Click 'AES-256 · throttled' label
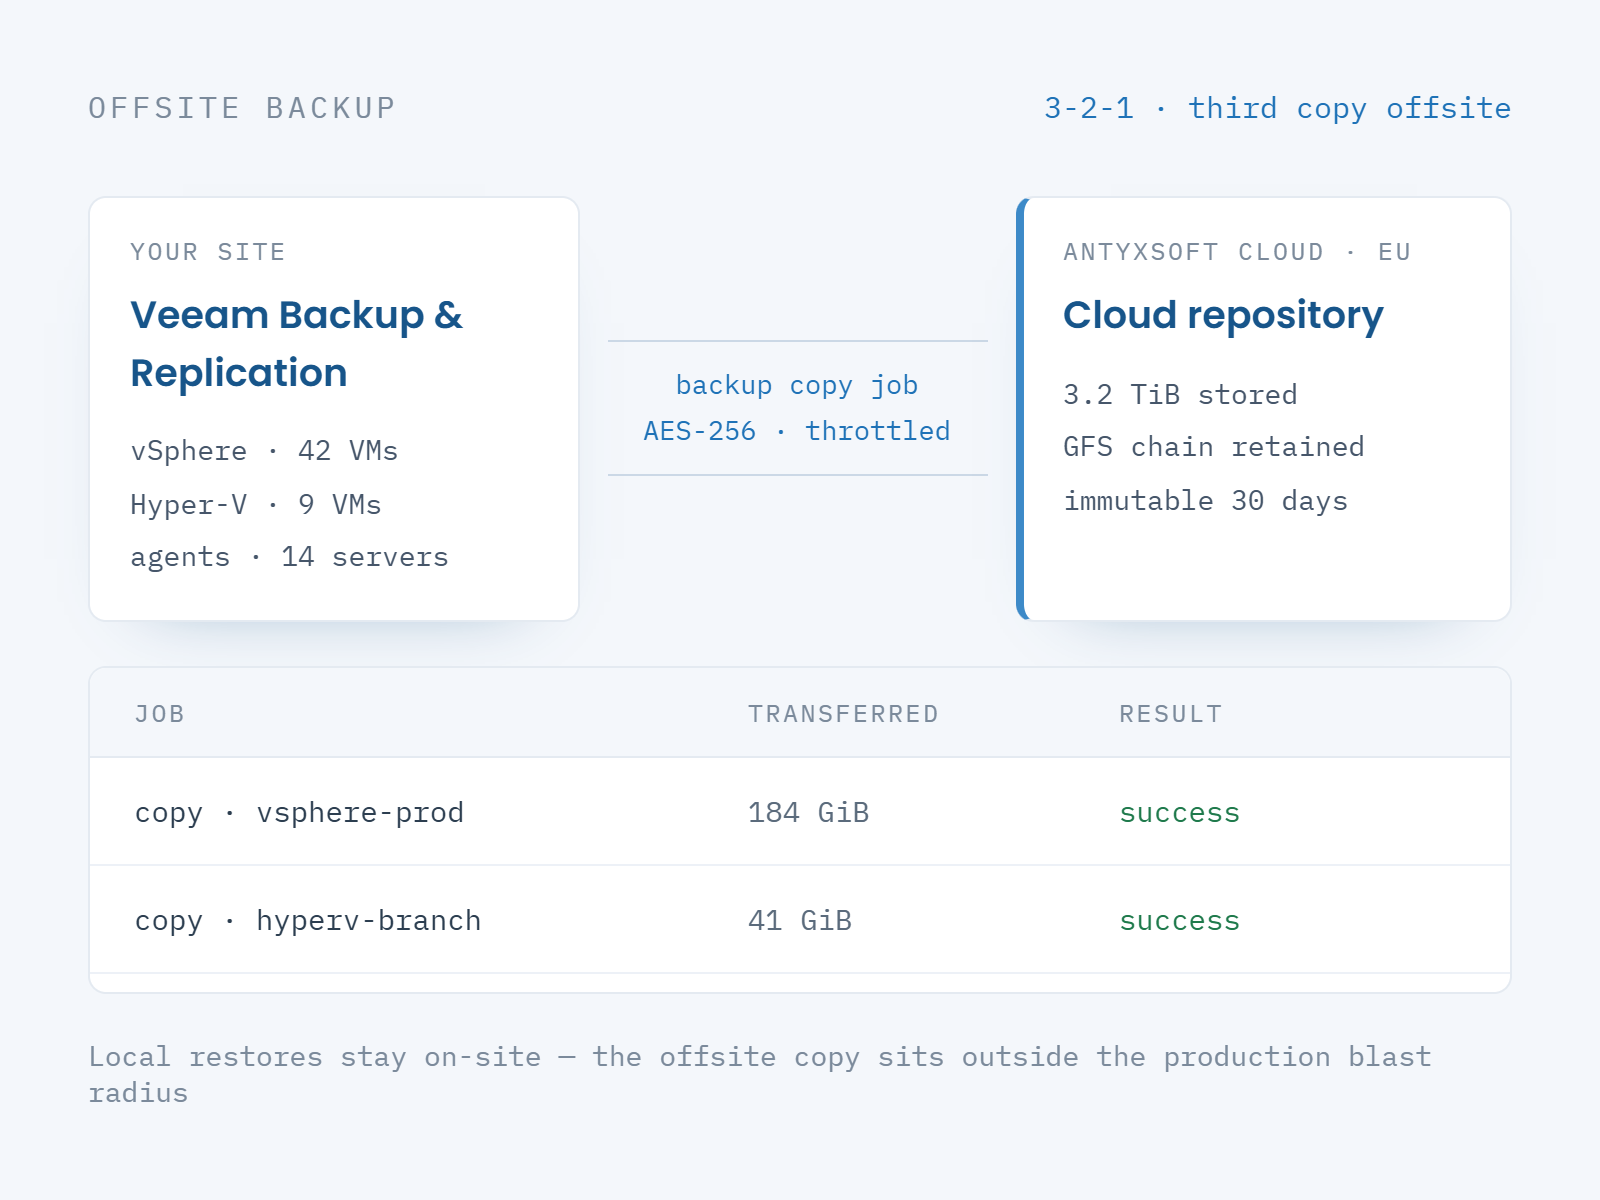1600x1200 pixels. [x=797, y=431]
